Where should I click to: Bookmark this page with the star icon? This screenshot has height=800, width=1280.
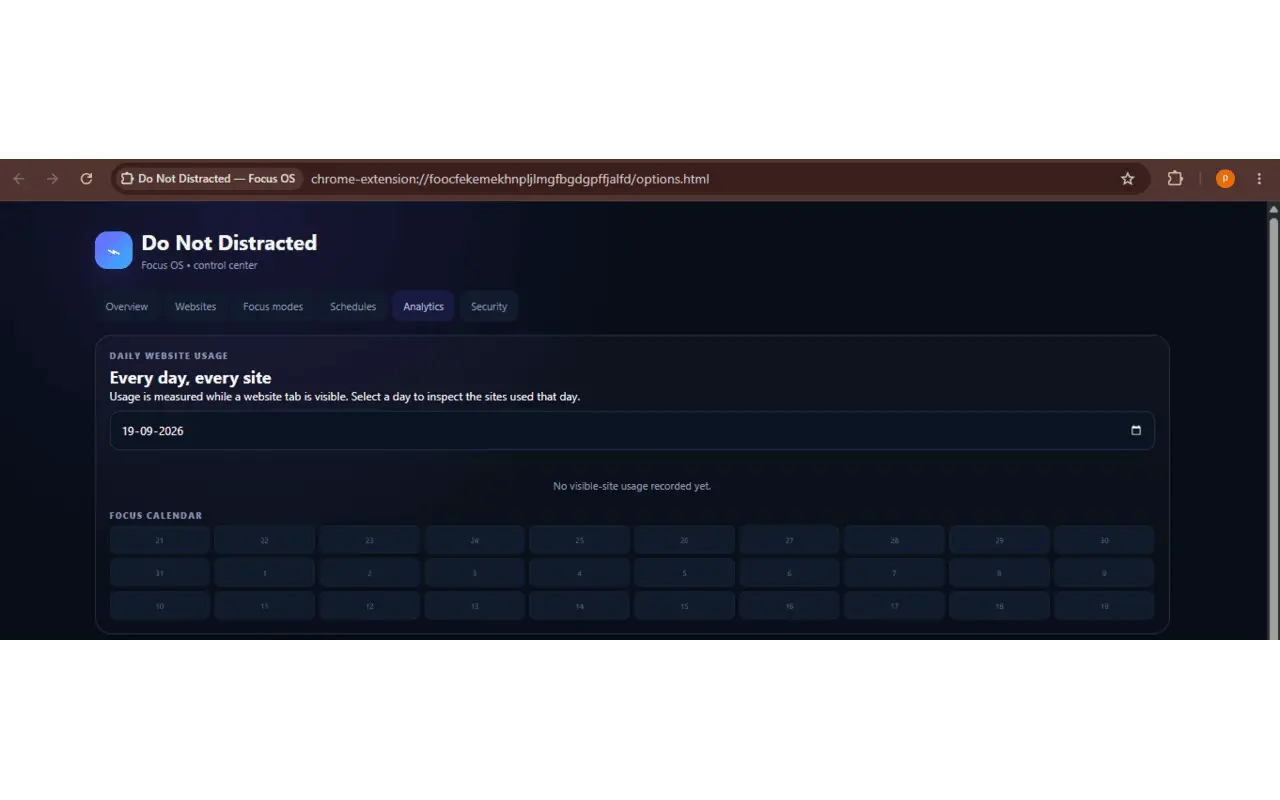[1128, 179]
